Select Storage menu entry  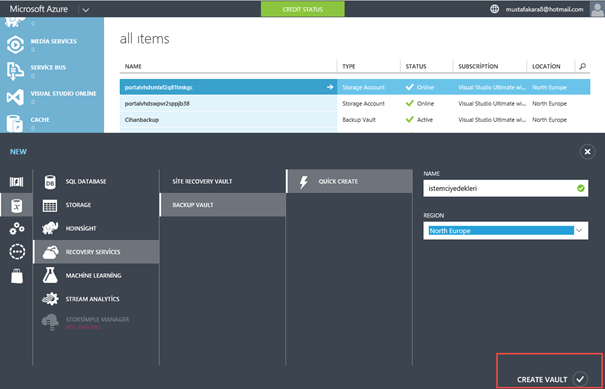point(96,205)
